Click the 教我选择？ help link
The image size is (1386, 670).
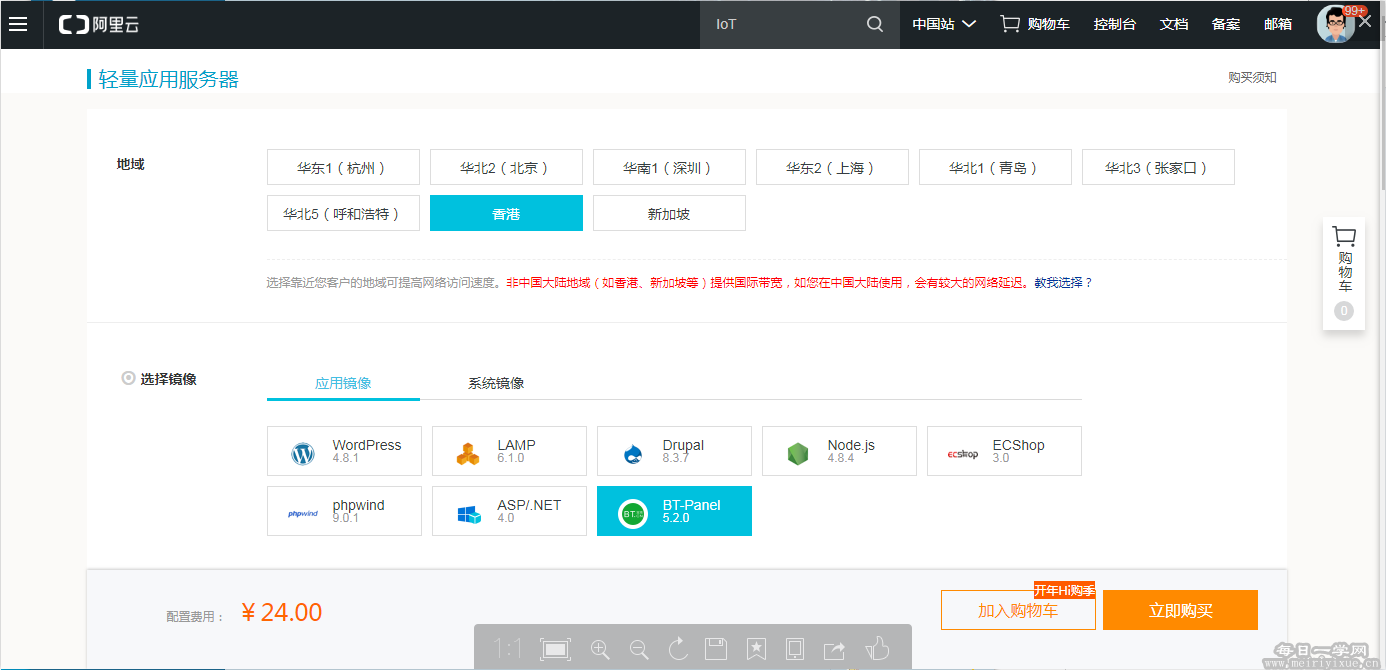(1063, 283)
